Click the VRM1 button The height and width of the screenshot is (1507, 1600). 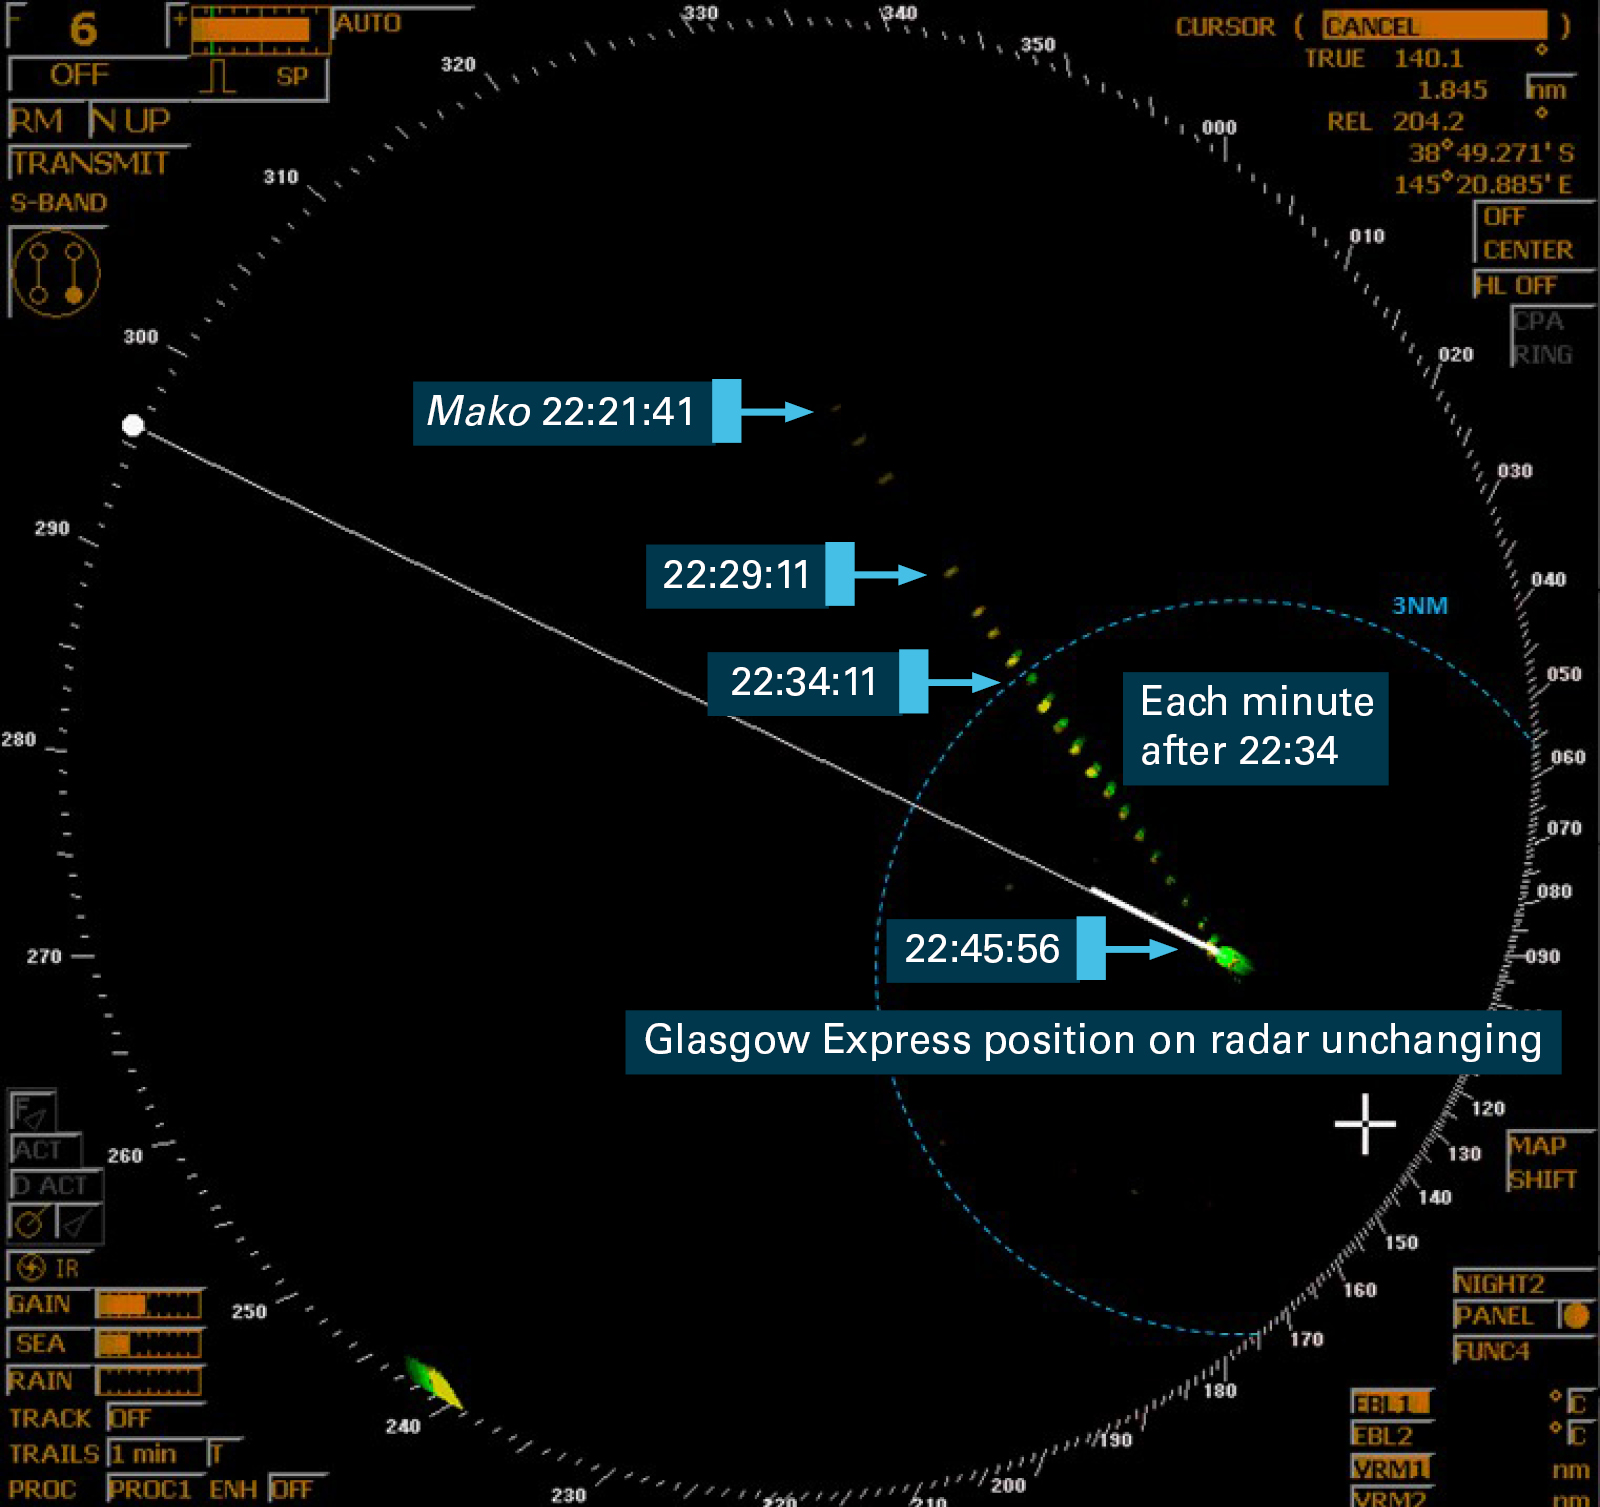[x=1391, y=1469]
